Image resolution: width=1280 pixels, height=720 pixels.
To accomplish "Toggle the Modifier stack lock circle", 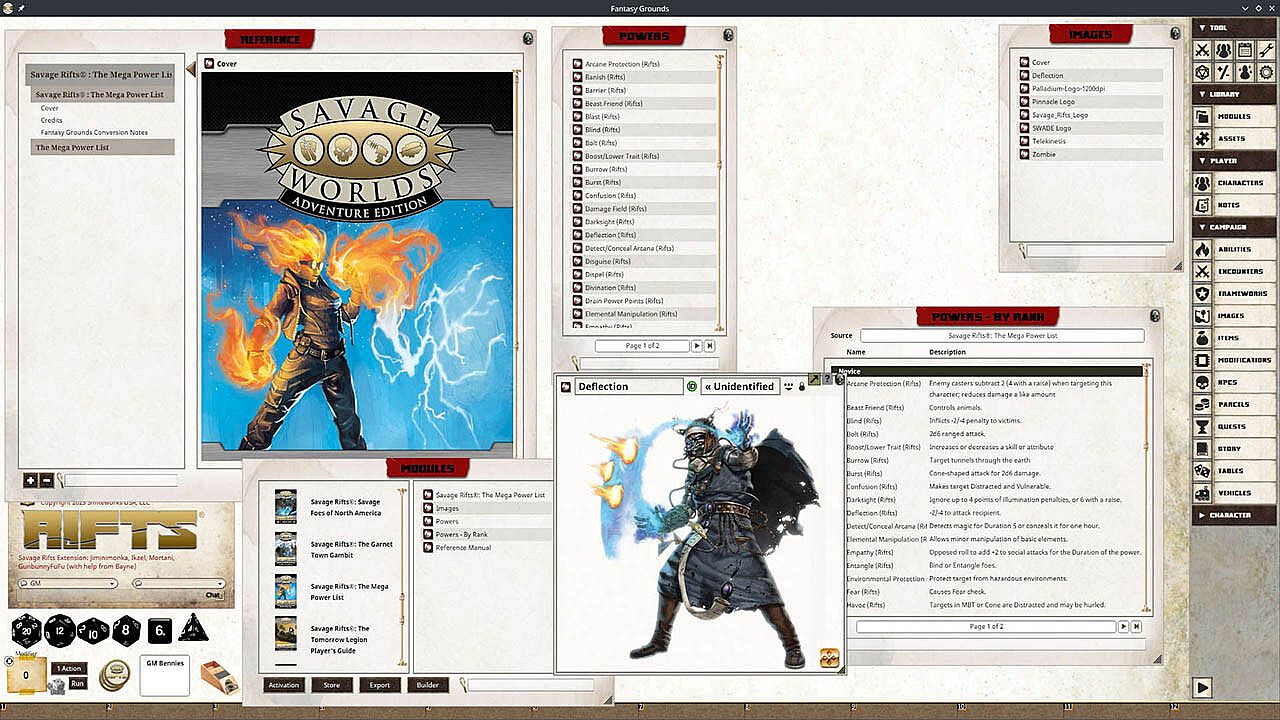I will 10,661.
